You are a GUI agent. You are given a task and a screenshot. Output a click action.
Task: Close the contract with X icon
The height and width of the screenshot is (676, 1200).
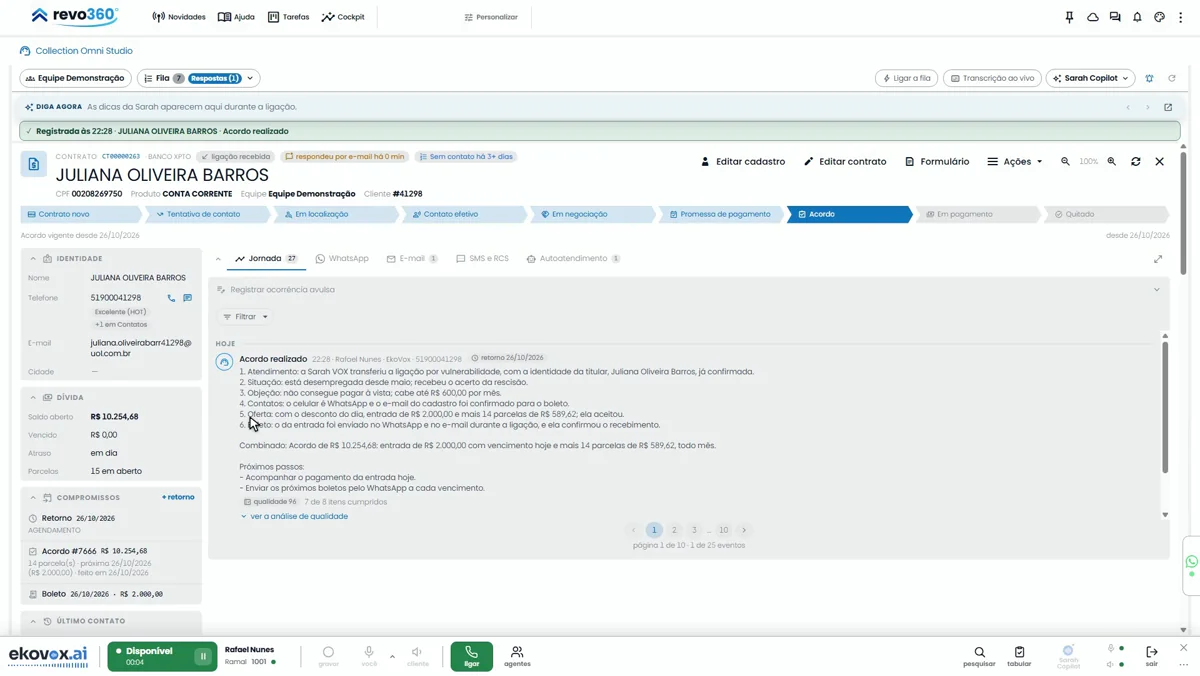click(1160, 161)
